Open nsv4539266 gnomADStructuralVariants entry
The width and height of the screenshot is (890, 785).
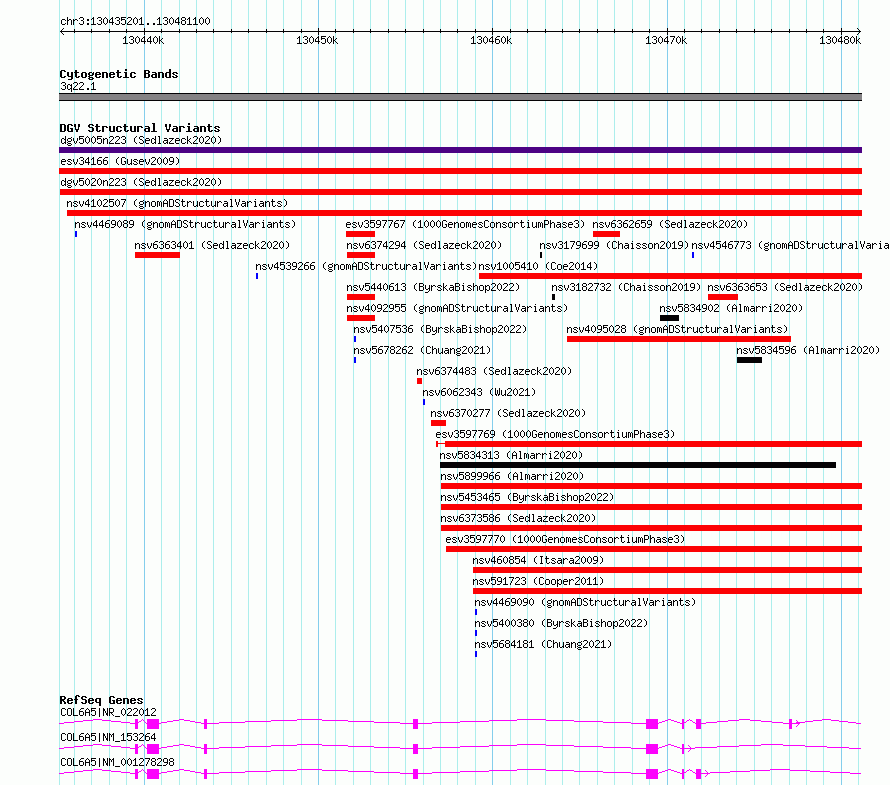pos(366,266)
